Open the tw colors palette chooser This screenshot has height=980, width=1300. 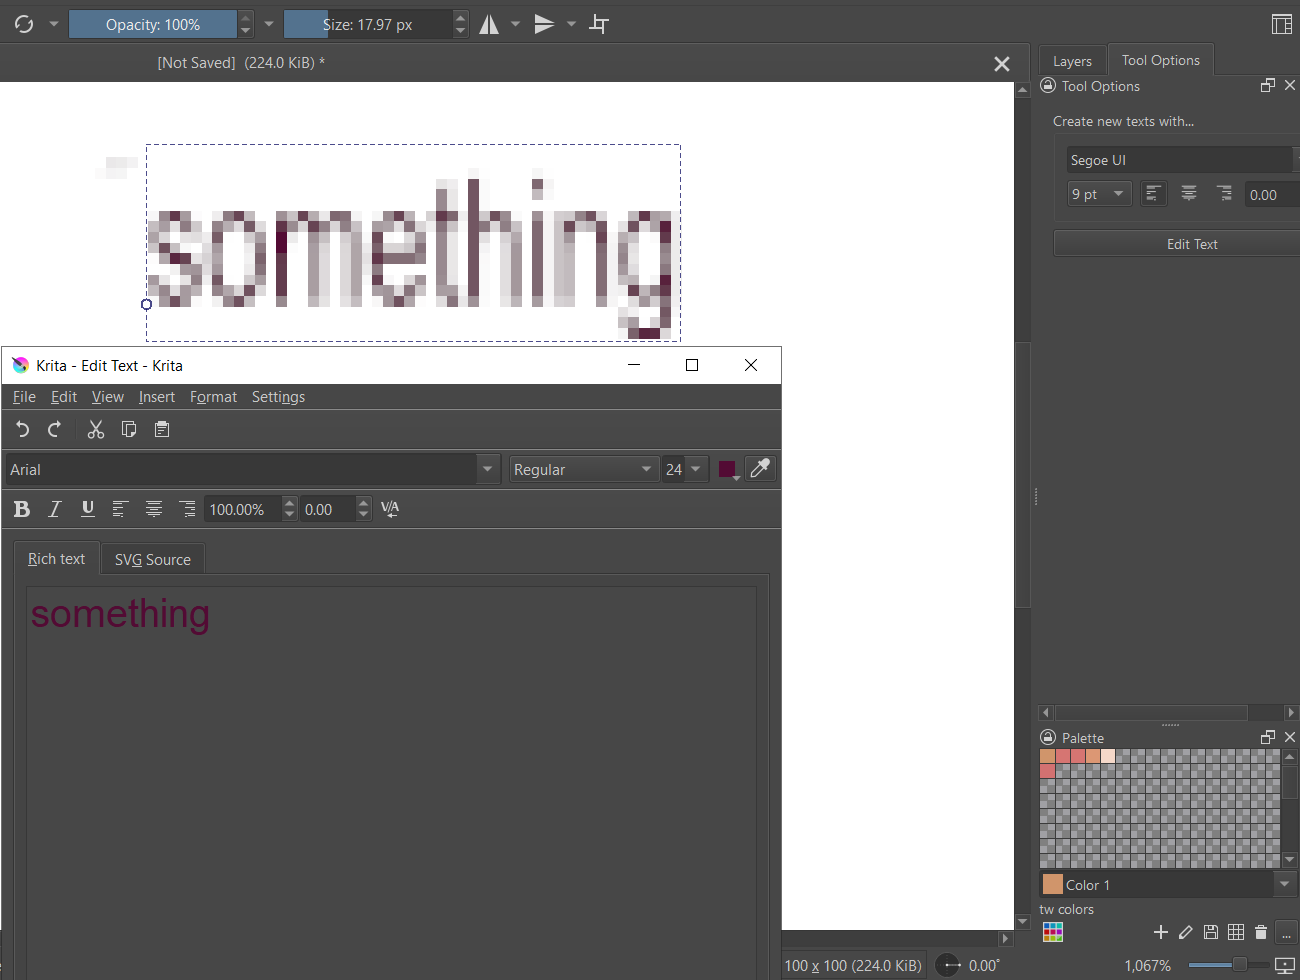tap(1052, 932)
